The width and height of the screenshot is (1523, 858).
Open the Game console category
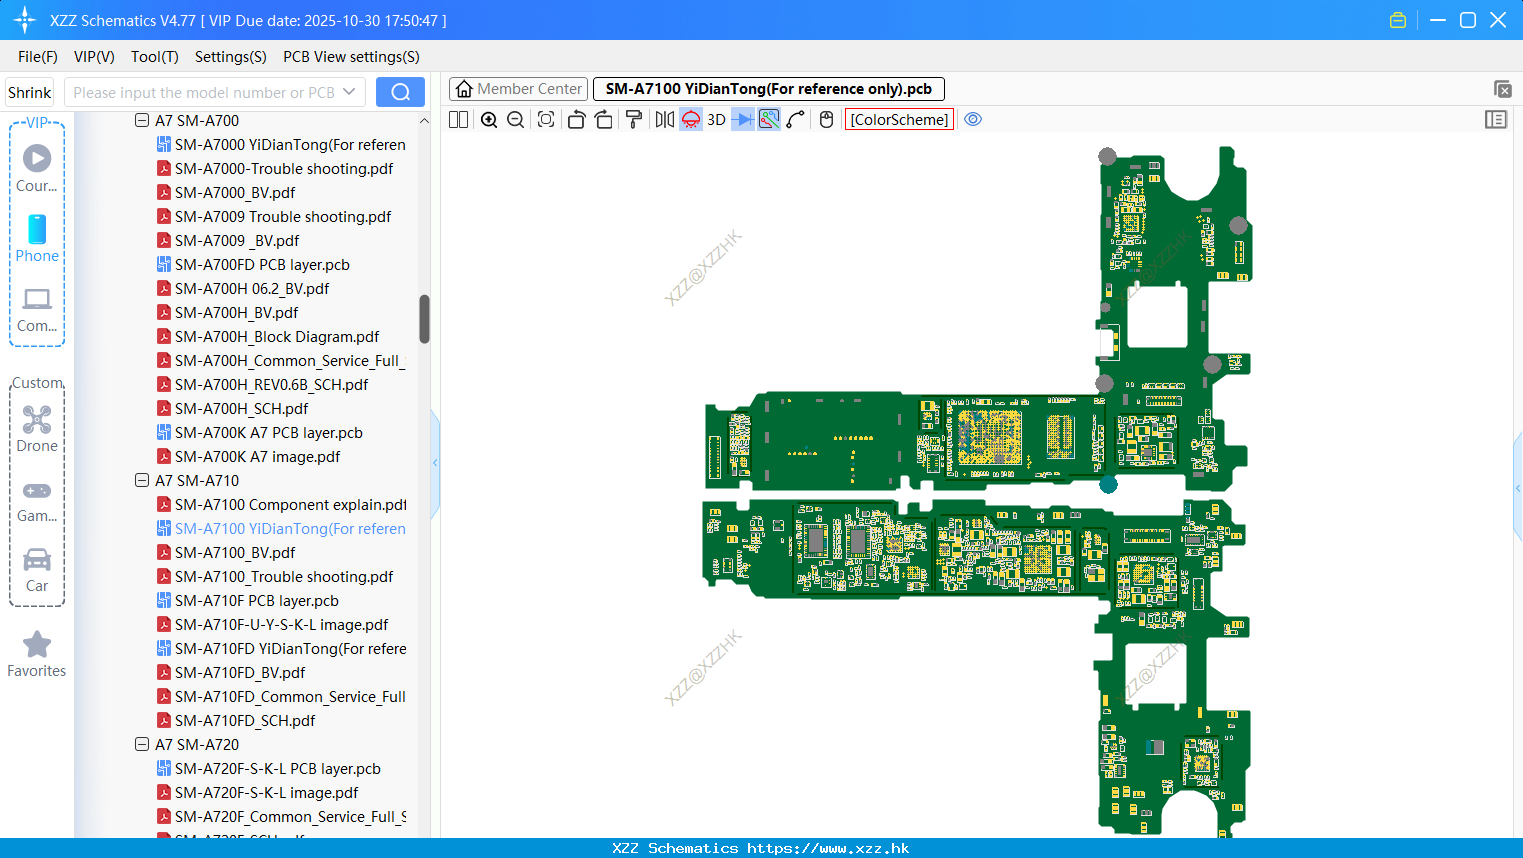[x=37, y=500]
